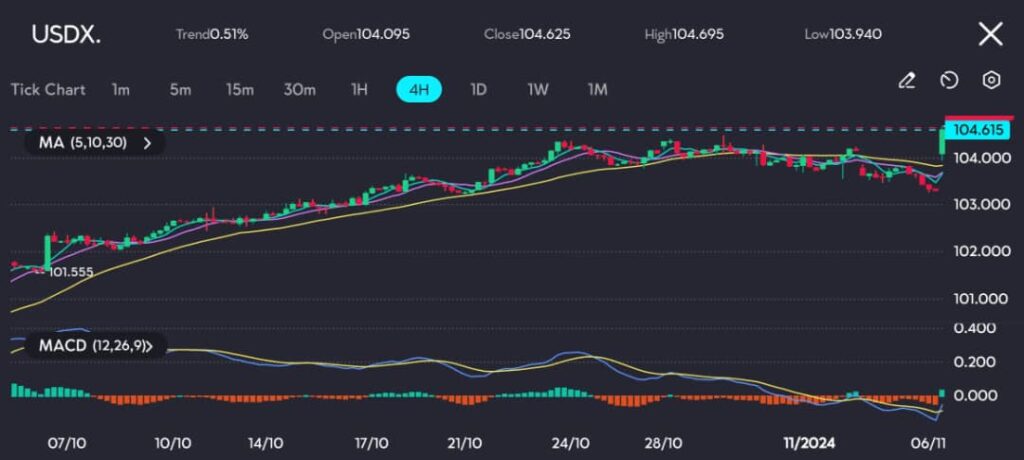Close the USDX chart panel
This screenshot has width=1024, height=460.
point(990,34)
